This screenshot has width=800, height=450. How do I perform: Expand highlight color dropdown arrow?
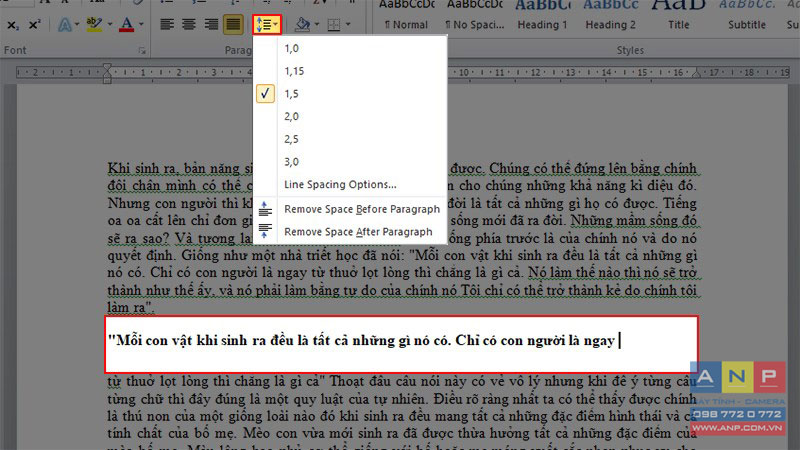[x=109, y=24]
